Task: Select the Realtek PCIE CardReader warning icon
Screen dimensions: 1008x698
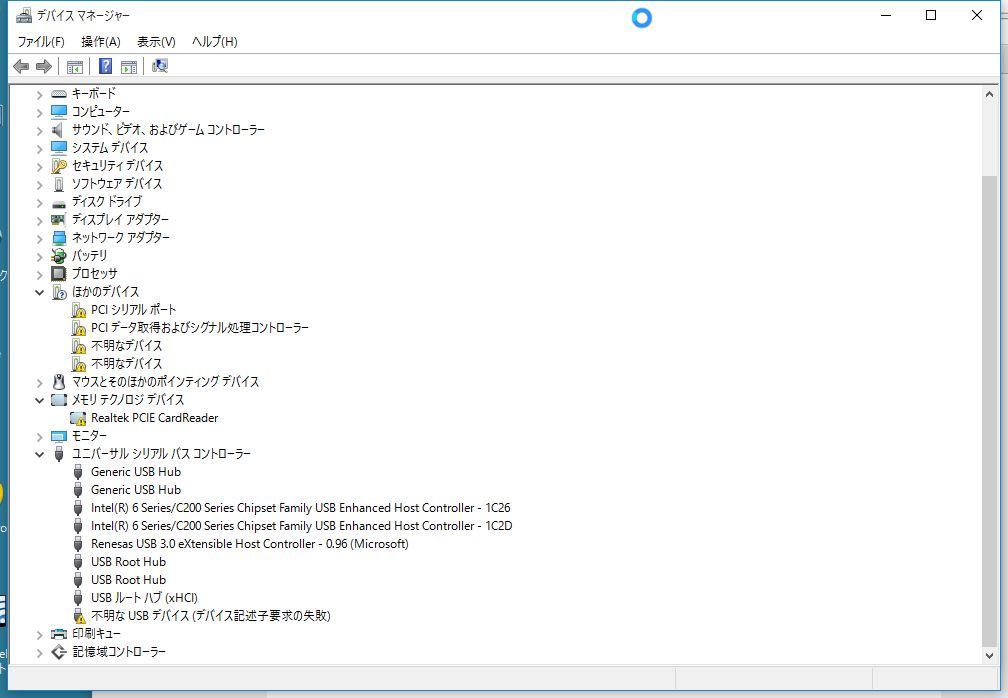Action: pos(78,418)
